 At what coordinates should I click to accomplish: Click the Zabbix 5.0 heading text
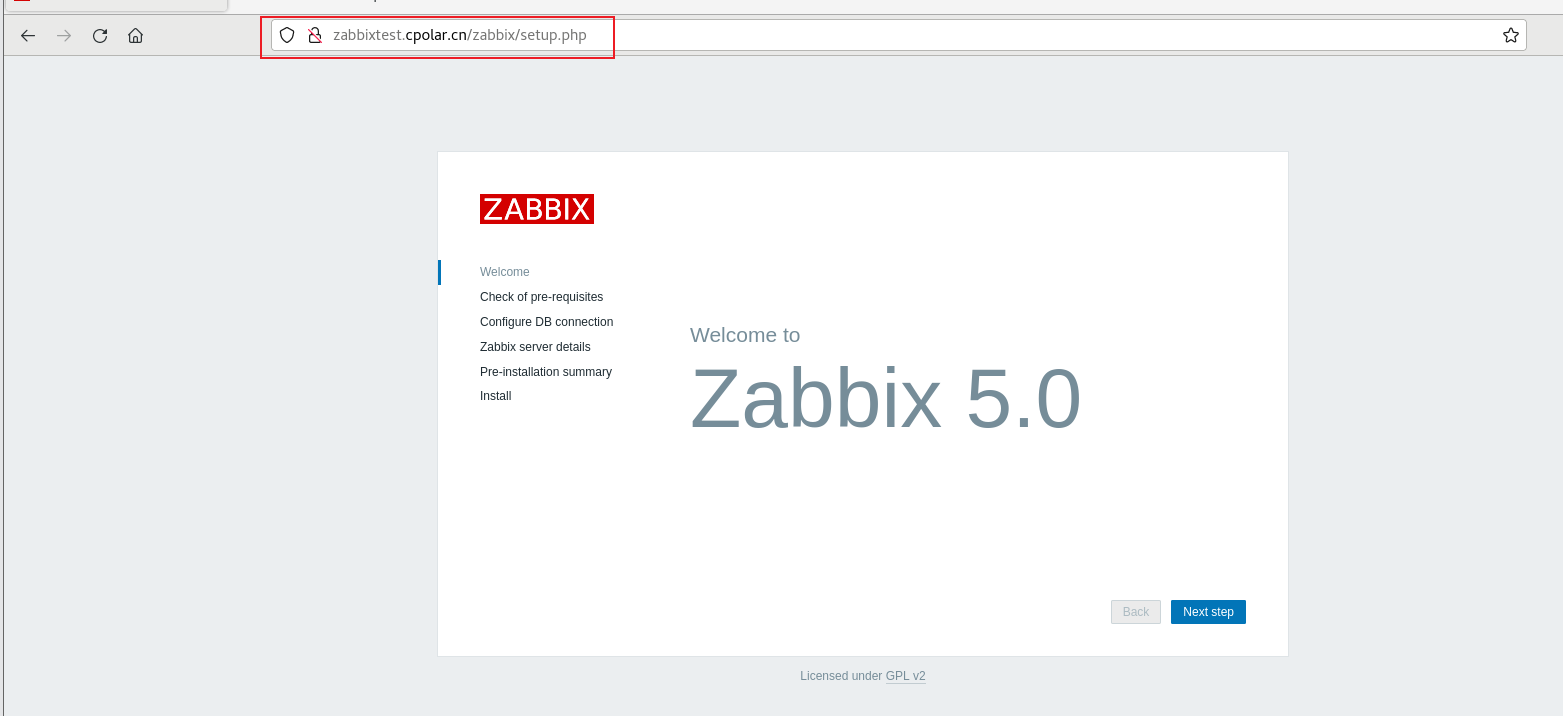885,399
